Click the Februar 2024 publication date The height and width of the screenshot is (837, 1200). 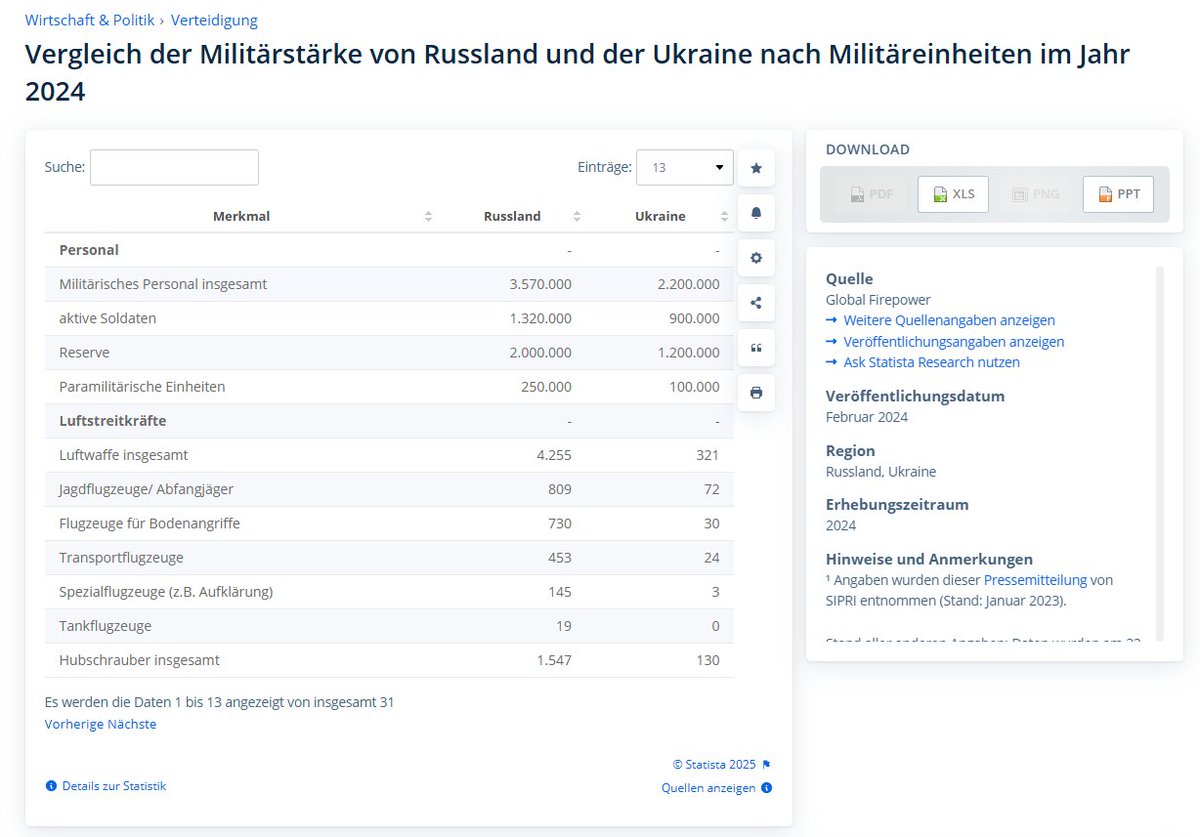[867, 417]
